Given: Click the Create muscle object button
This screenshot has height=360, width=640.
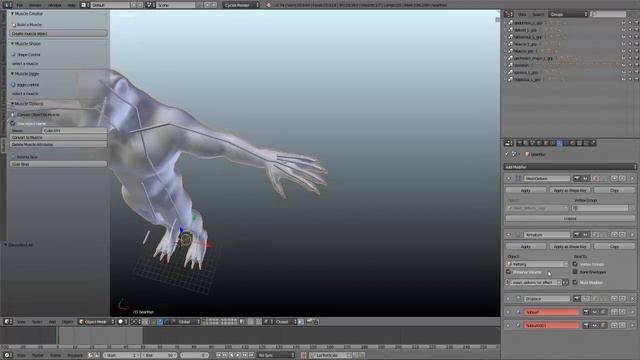Looking at the screenshot, I should click(x=58, y=33).
